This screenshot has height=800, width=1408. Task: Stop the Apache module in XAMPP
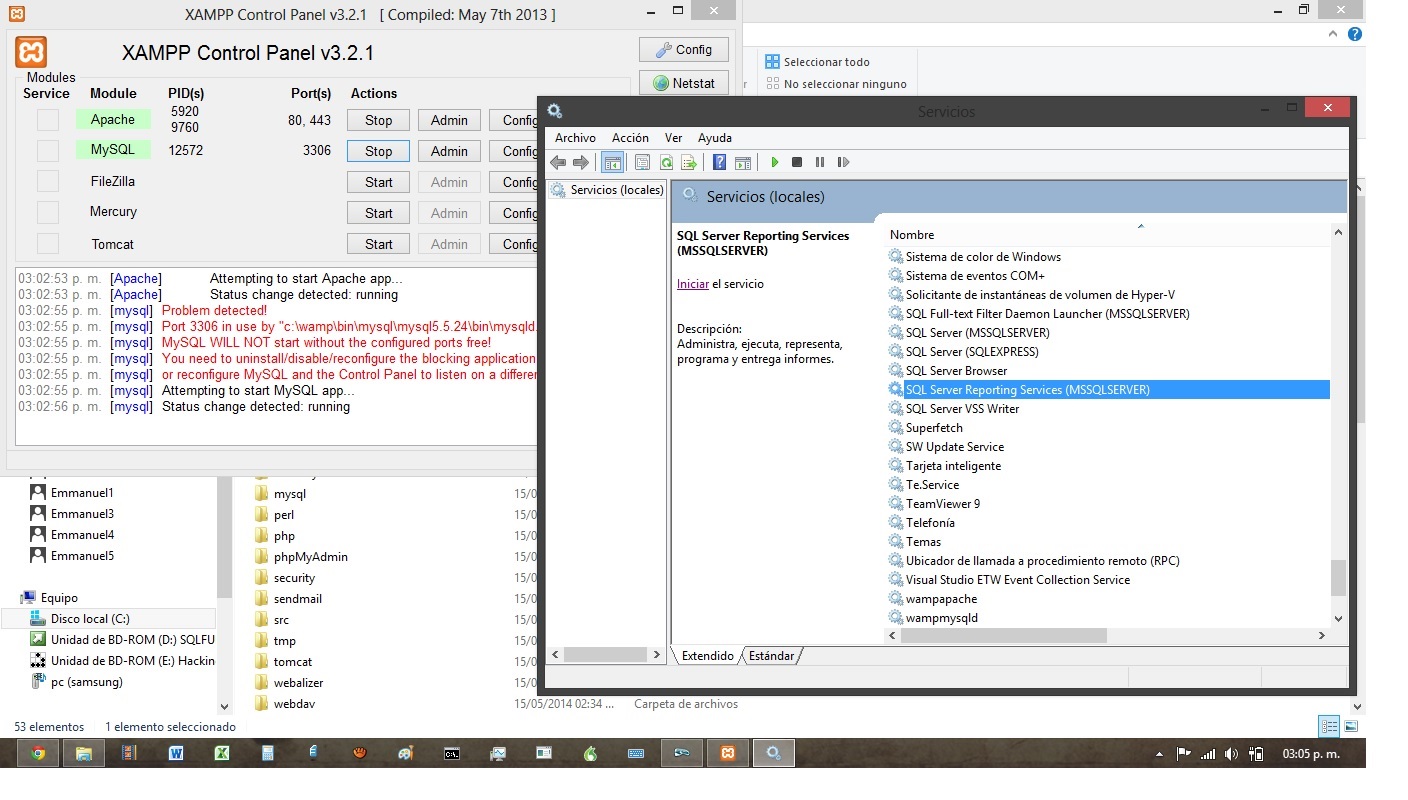(378, 120)
